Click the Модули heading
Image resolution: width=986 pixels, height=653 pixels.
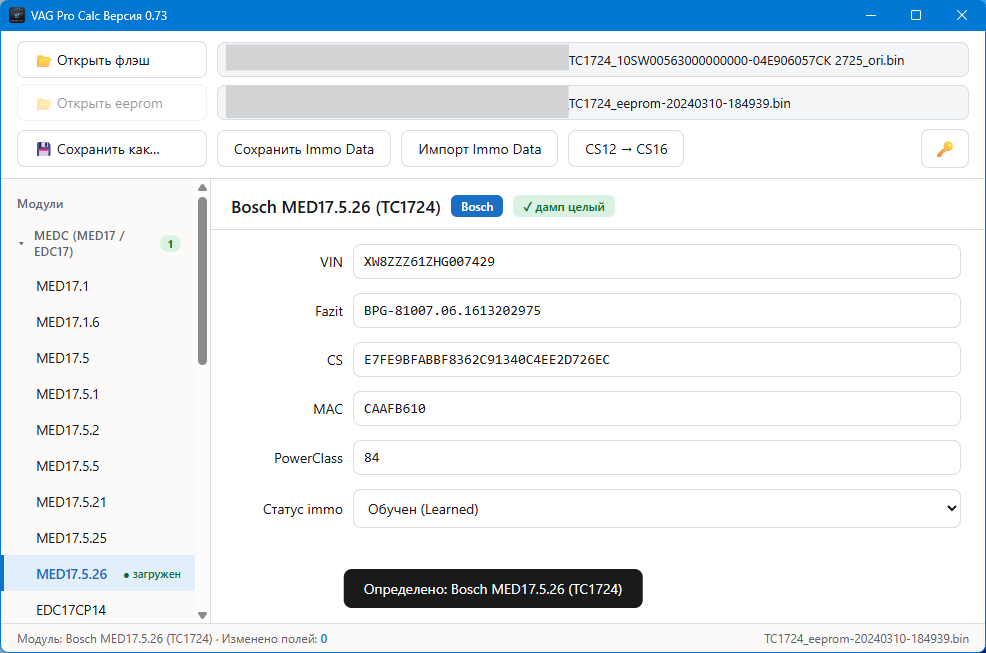point(40,204)
